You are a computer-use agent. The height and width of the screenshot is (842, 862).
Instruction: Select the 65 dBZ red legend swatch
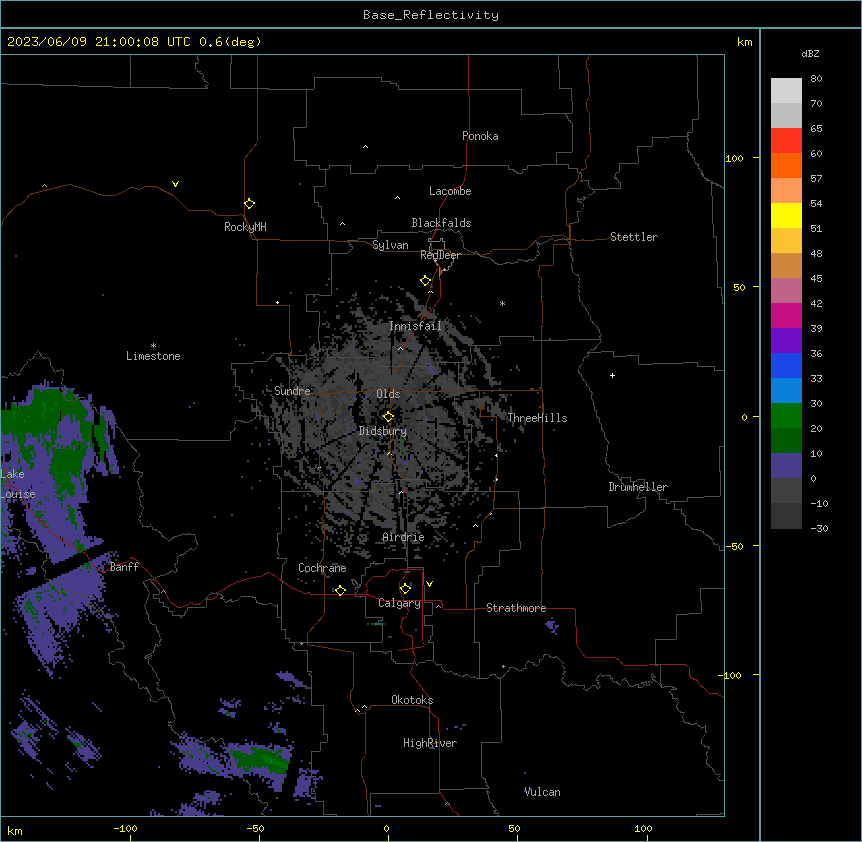786,141
